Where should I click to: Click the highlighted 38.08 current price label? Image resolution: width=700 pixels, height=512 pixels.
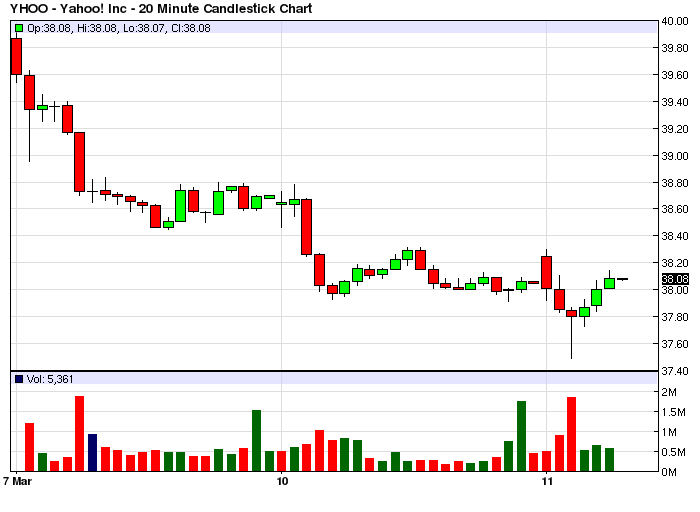pyautogui.click(x=675, y=279)
